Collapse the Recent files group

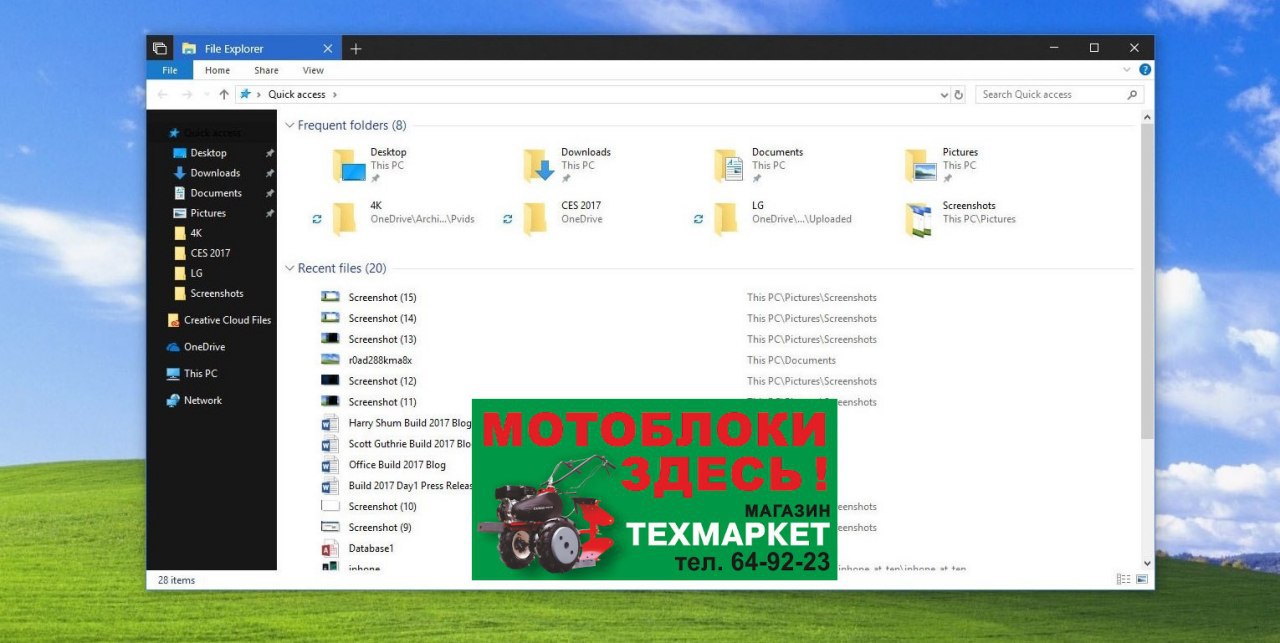point(290,268)
